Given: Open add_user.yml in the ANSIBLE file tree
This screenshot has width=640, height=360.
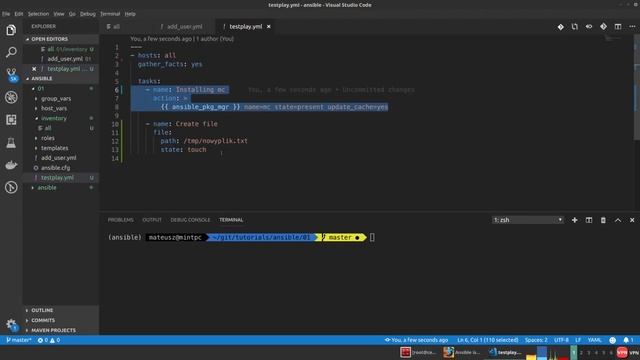Looking at the screenshot, I should (x=58, y=158).
